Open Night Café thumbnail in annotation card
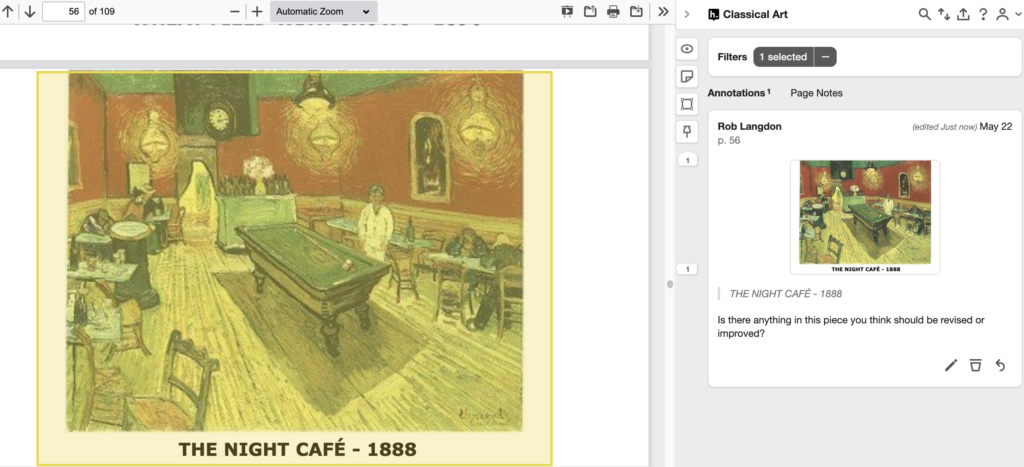 coord(865,217)
